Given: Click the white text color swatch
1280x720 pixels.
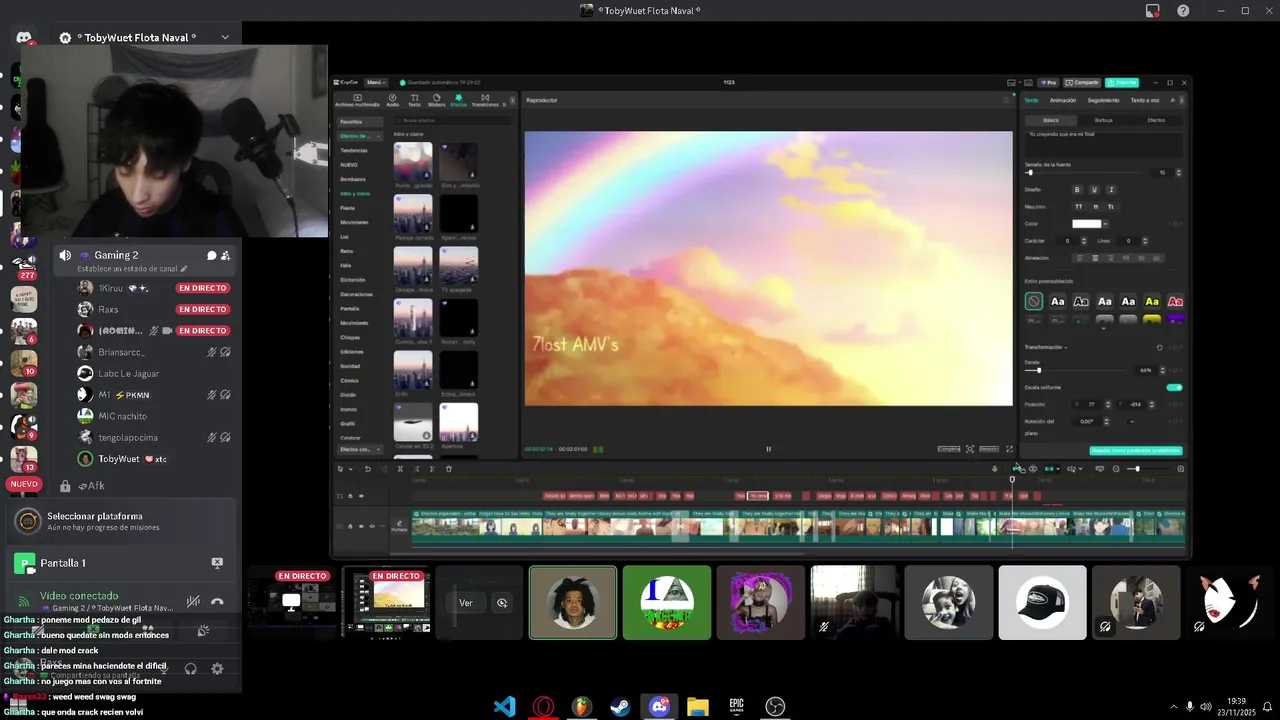Looking at the screenshot, I should (x=1086, y=224).
